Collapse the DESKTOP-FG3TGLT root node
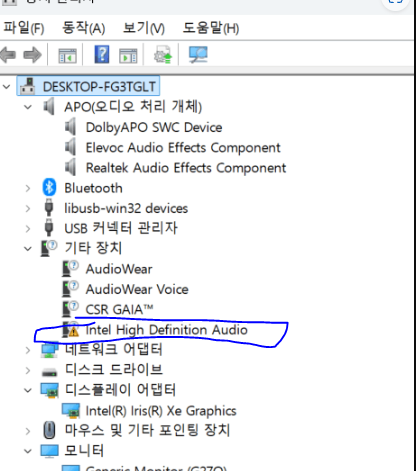 pos(6,87)
